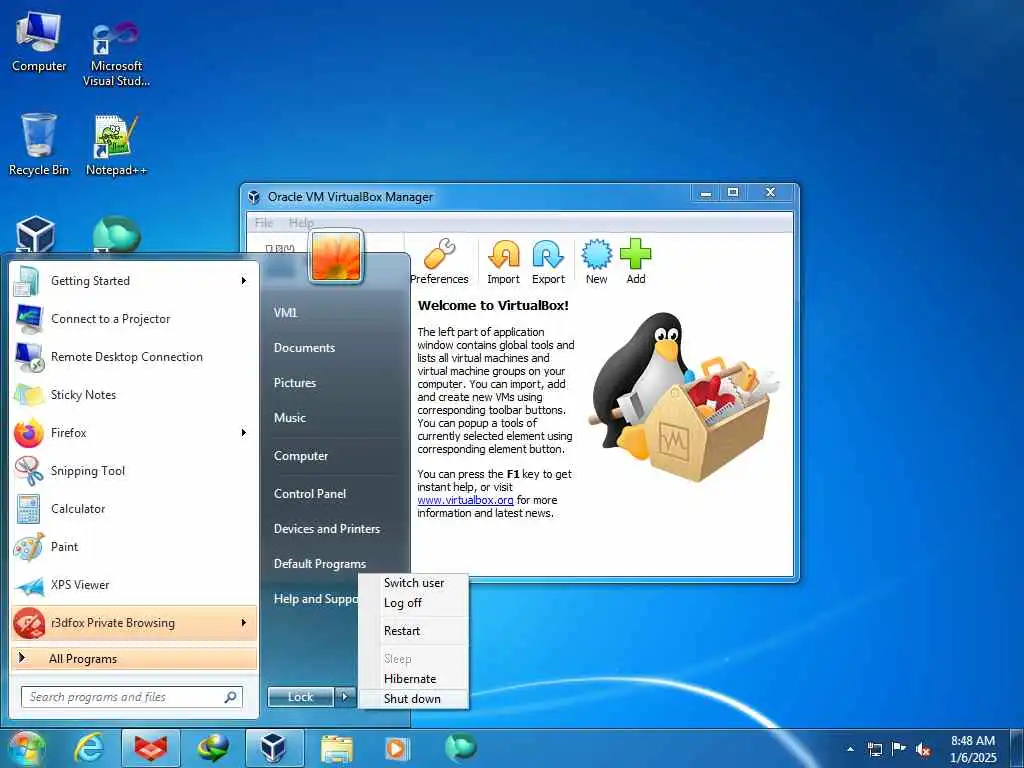The height and width of the screenshot is (768, 1024).
Task: Switch to the VirtualBox taskbar button
Action: coord(274,748)
